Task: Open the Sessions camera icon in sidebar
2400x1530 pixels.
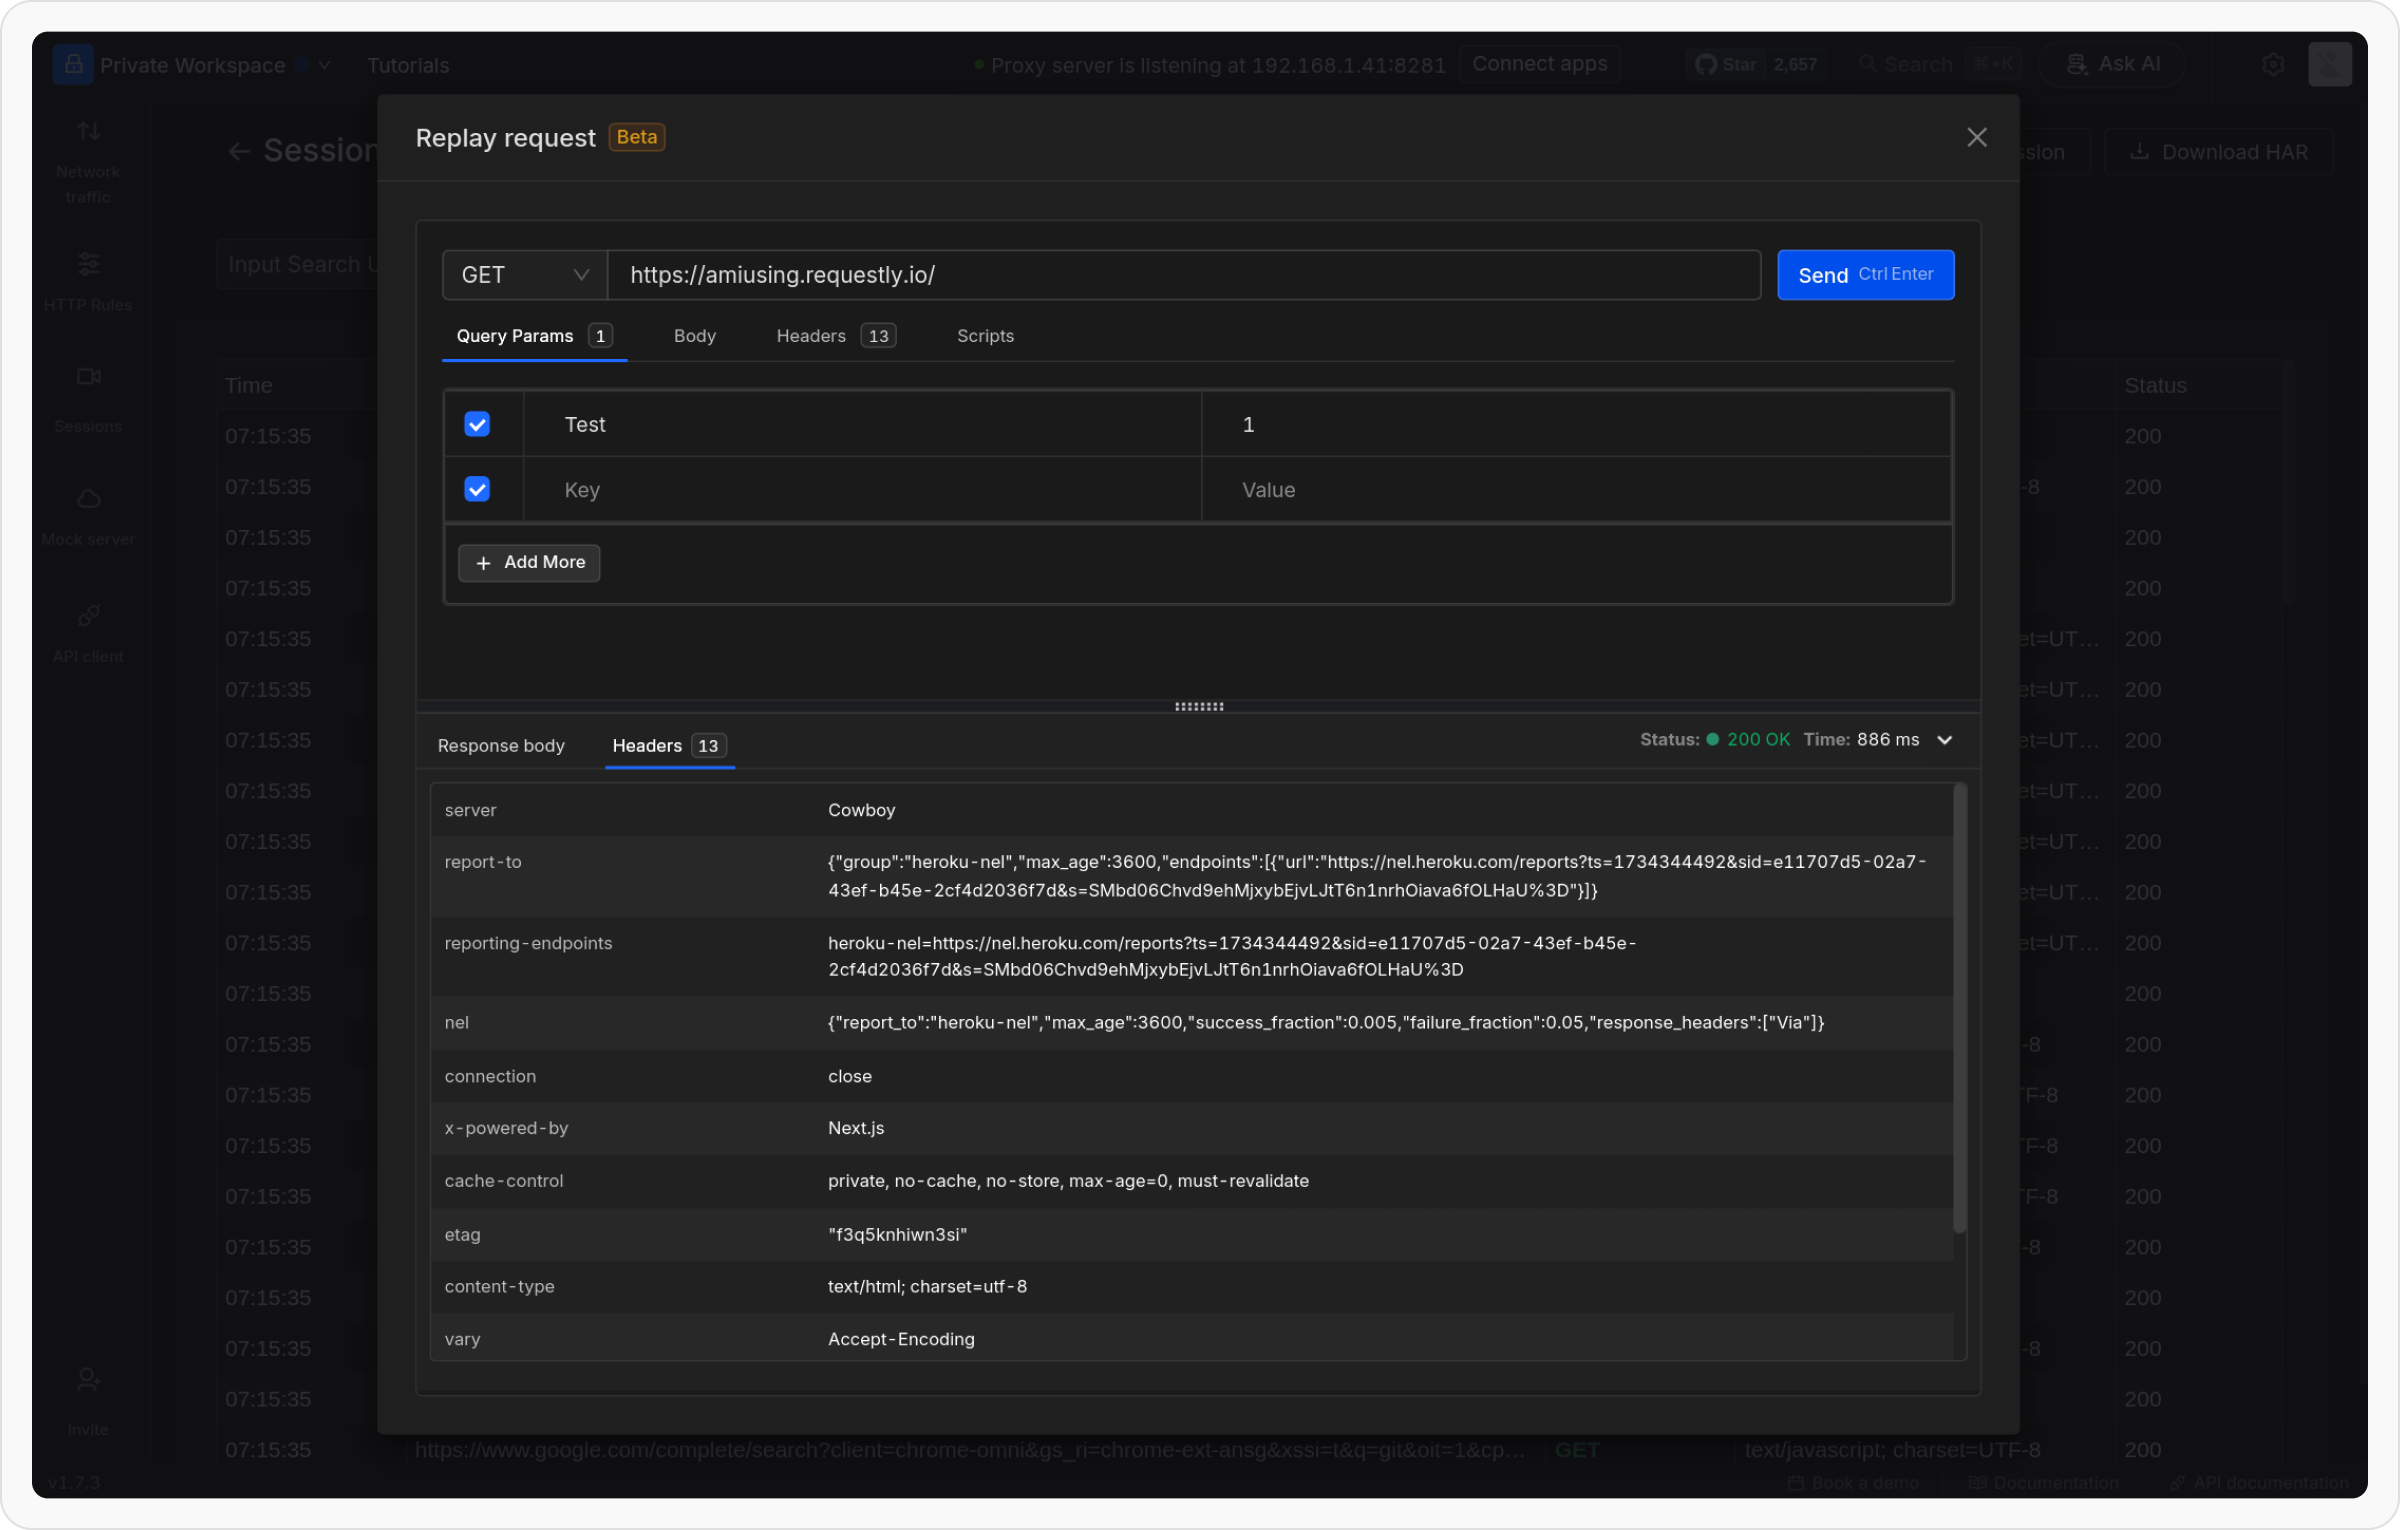Action: coord(89,377)
